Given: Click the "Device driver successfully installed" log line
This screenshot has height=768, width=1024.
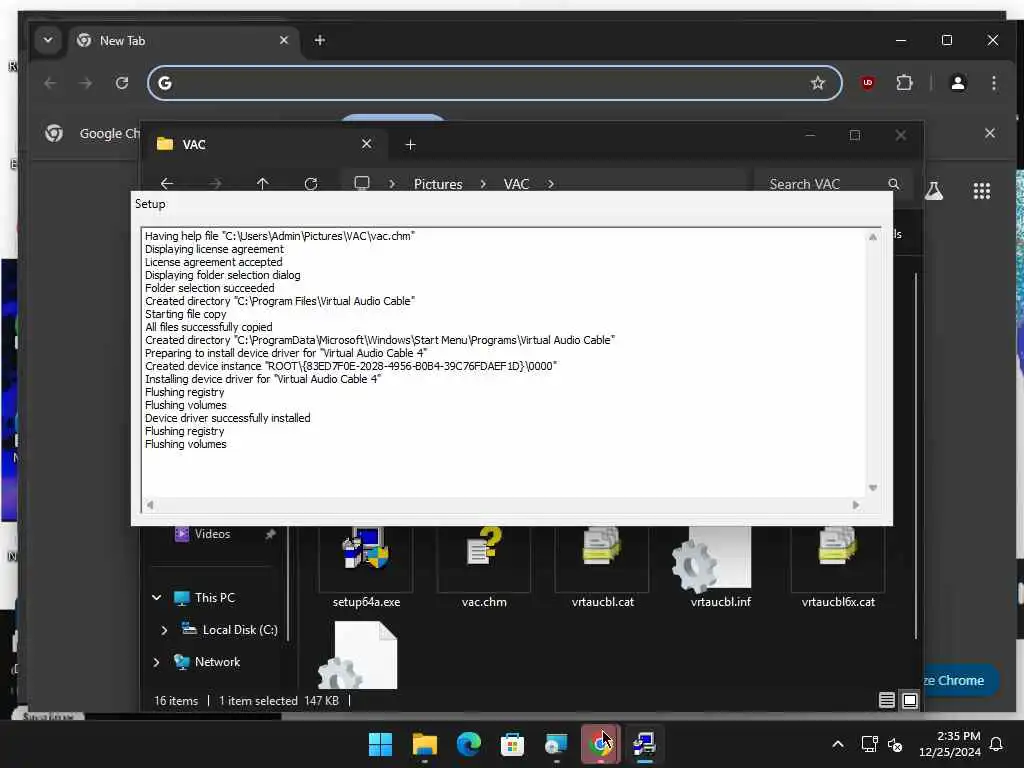Looking at the screenshot, I should coord(228,418).
